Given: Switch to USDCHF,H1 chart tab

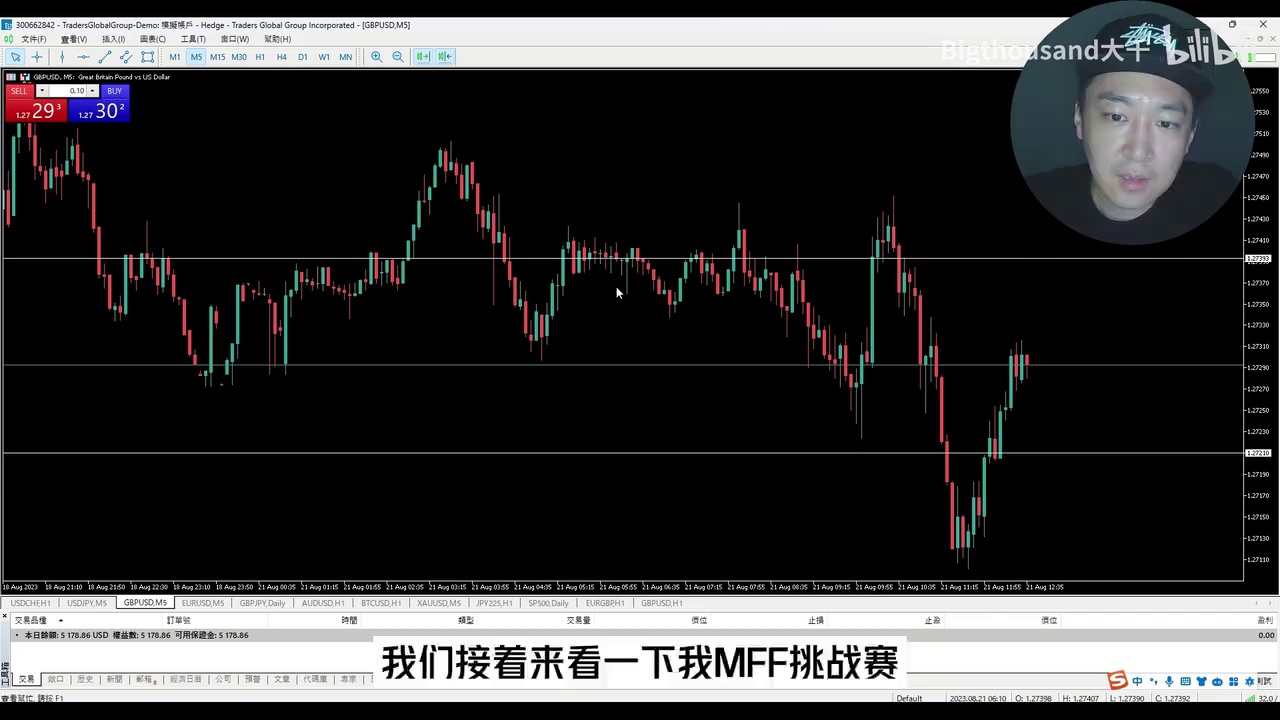Looking at the screenshot, I should tap(30, 603).
